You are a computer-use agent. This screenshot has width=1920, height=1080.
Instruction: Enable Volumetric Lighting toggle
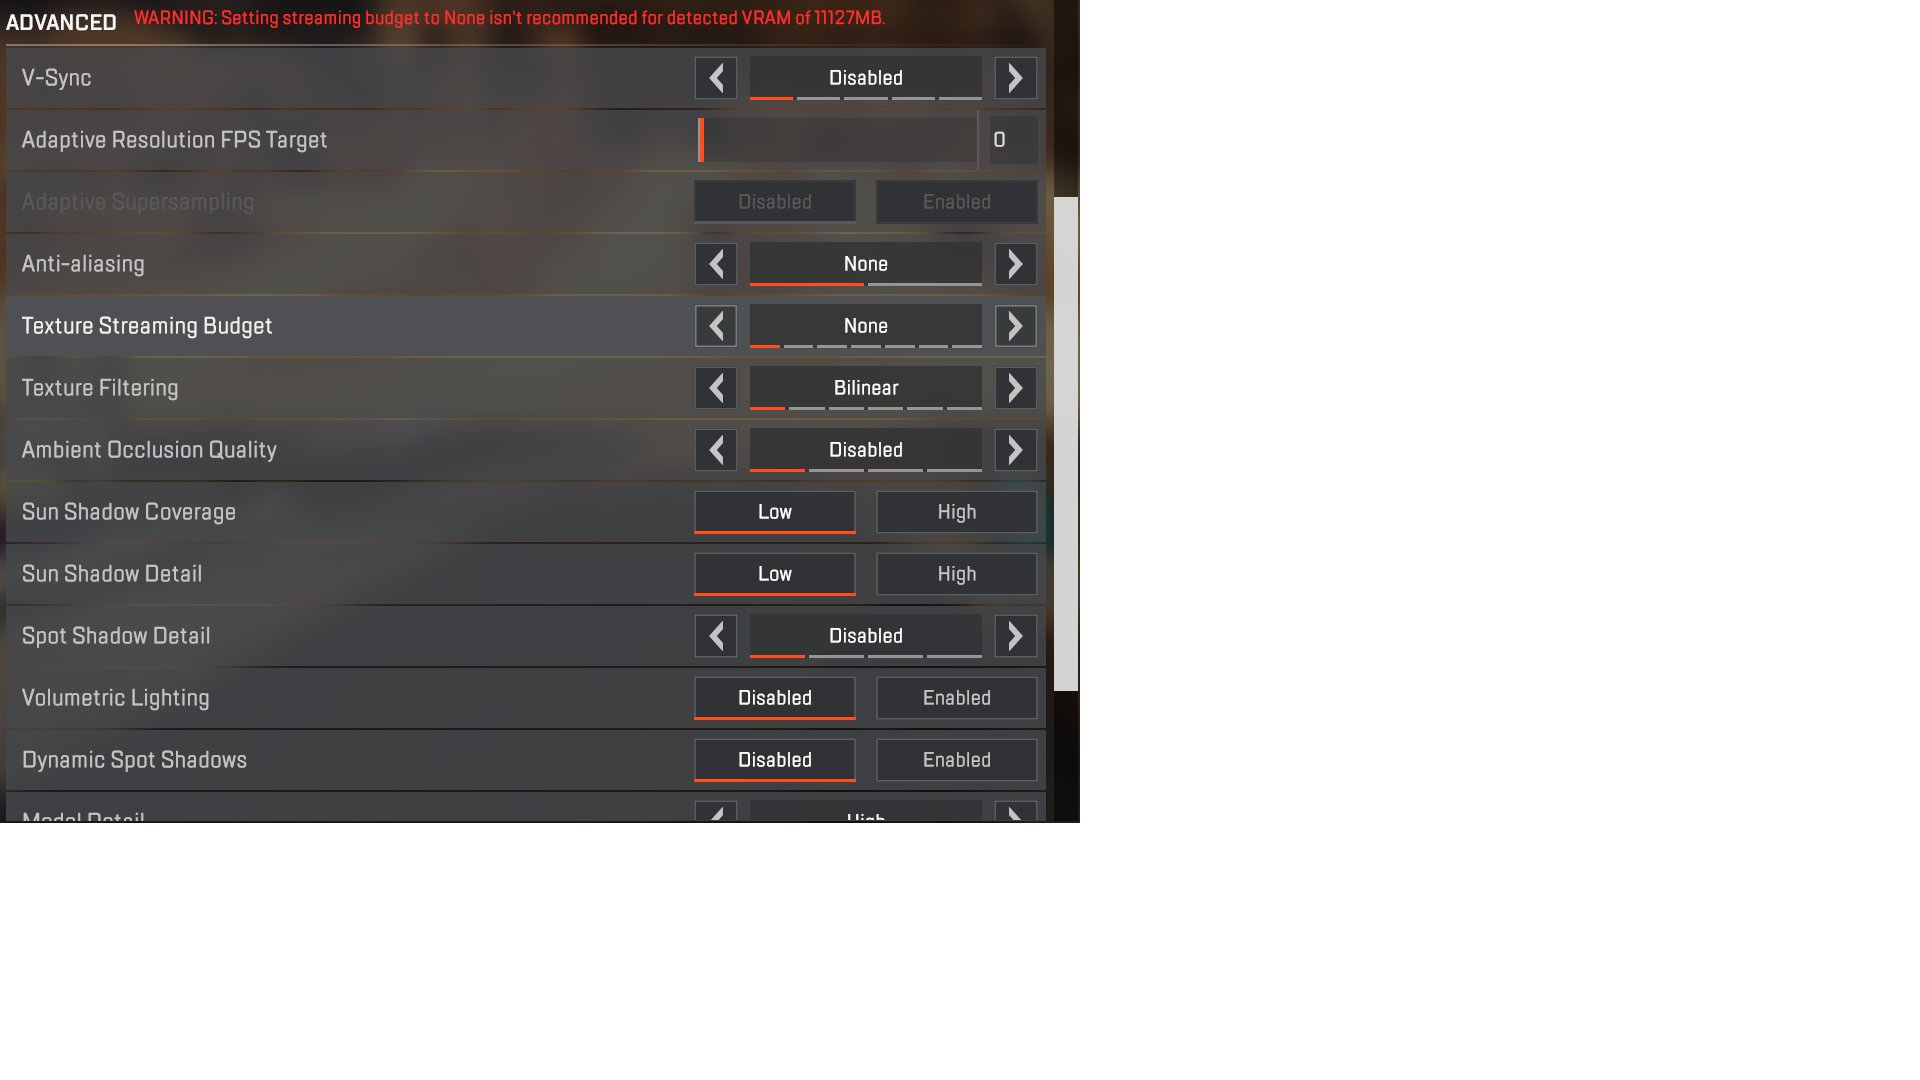(x=956, y=698)
